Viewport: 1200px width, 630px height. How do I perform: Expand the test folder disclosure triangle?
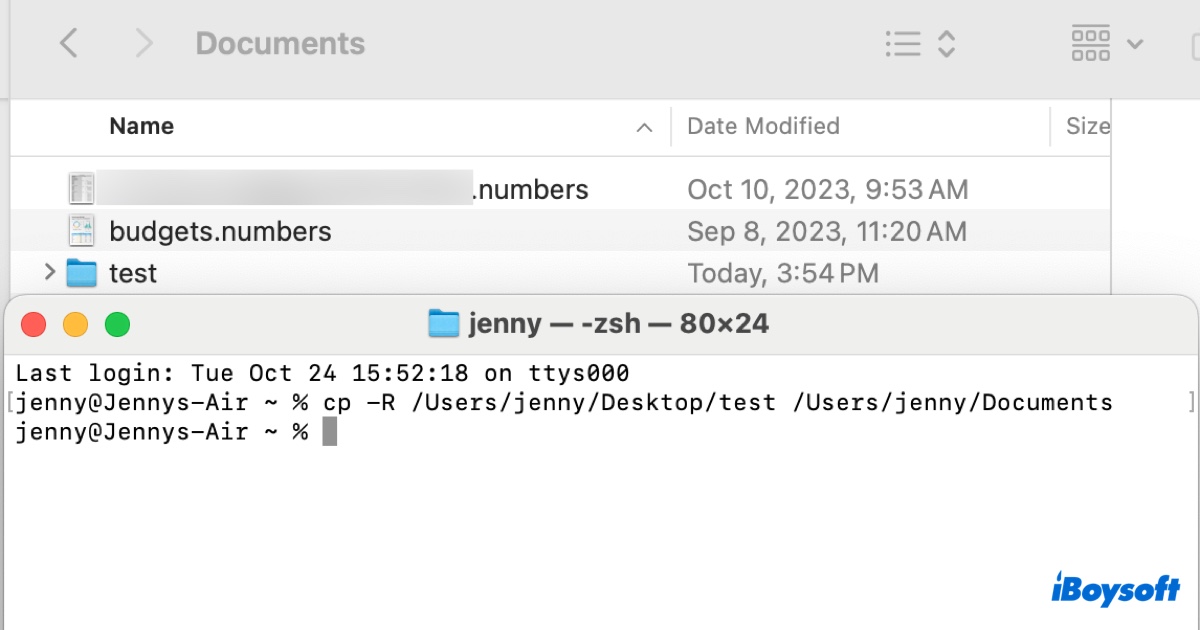(49, 272)
